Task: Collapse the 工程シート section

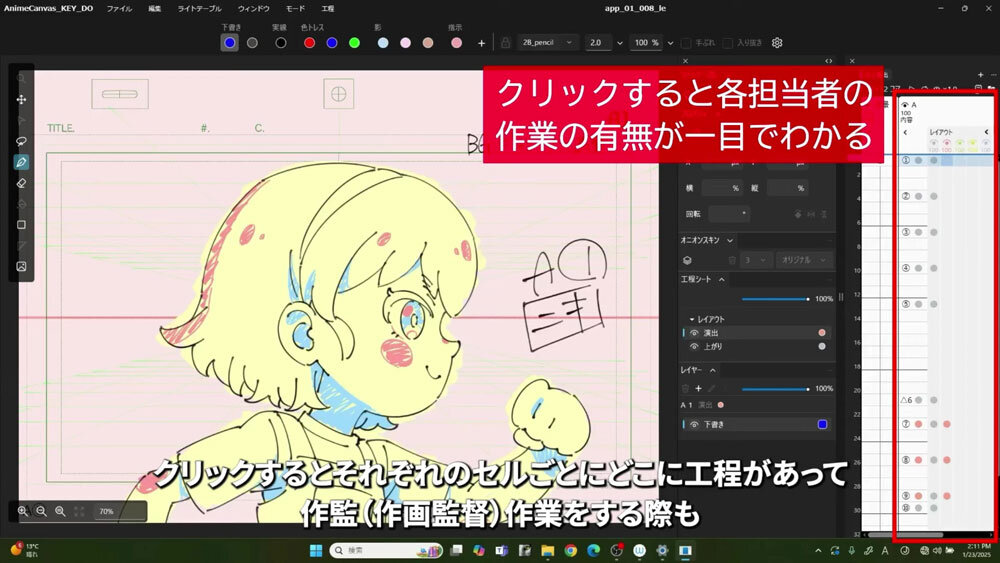Action: tap(721, 279)
